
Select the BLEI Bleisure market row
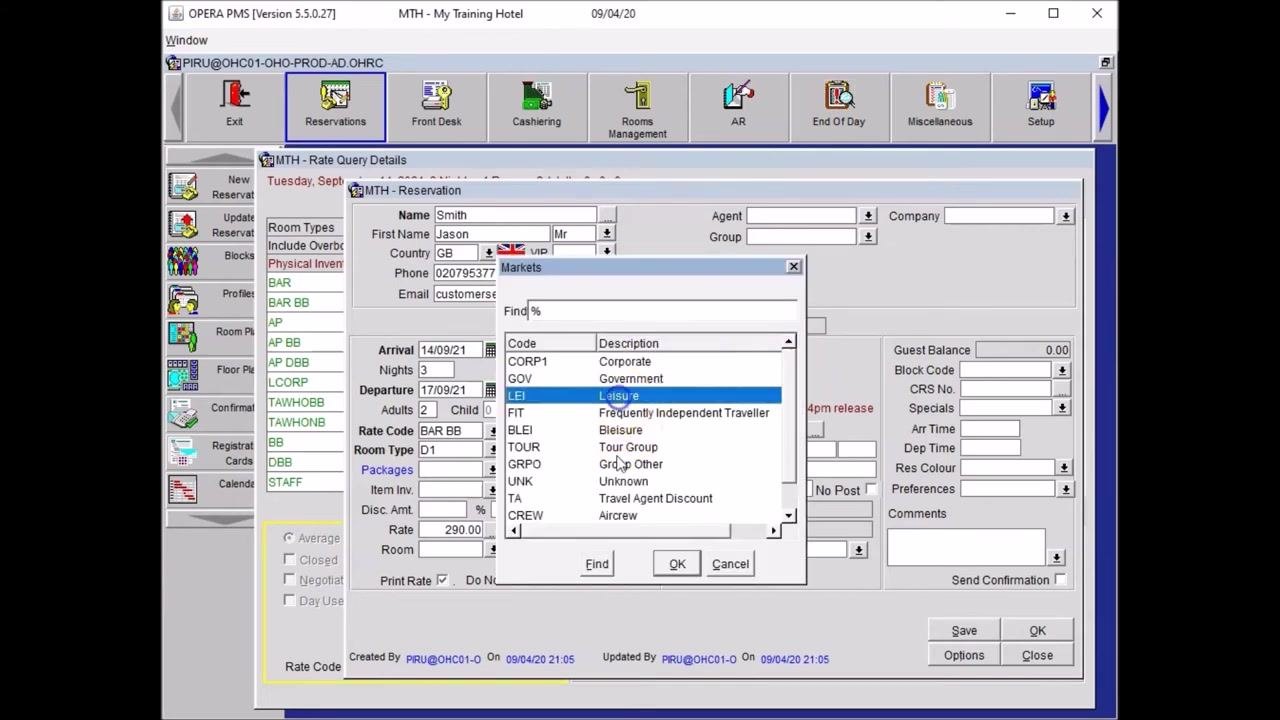tap(643, 429)
